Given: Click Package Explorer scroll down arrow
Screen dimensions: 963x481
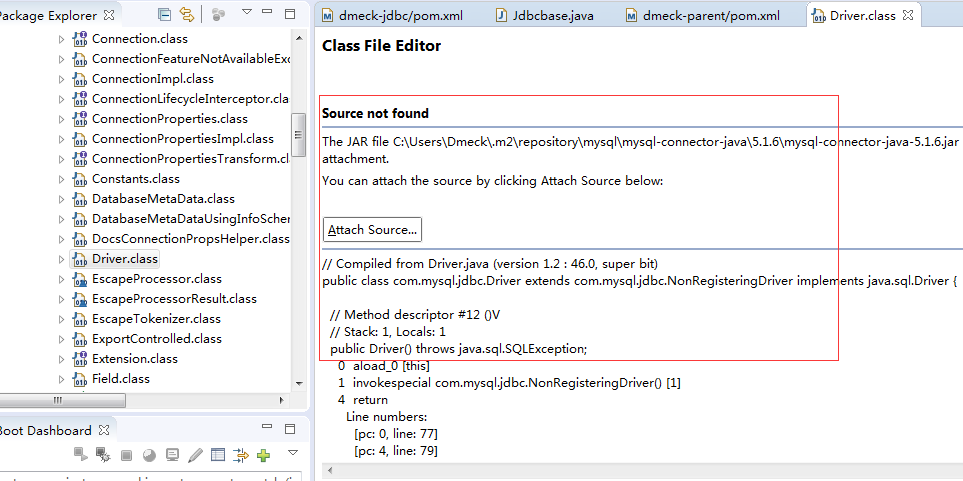Looking at the screenshot, I should [x=298, y=382].
